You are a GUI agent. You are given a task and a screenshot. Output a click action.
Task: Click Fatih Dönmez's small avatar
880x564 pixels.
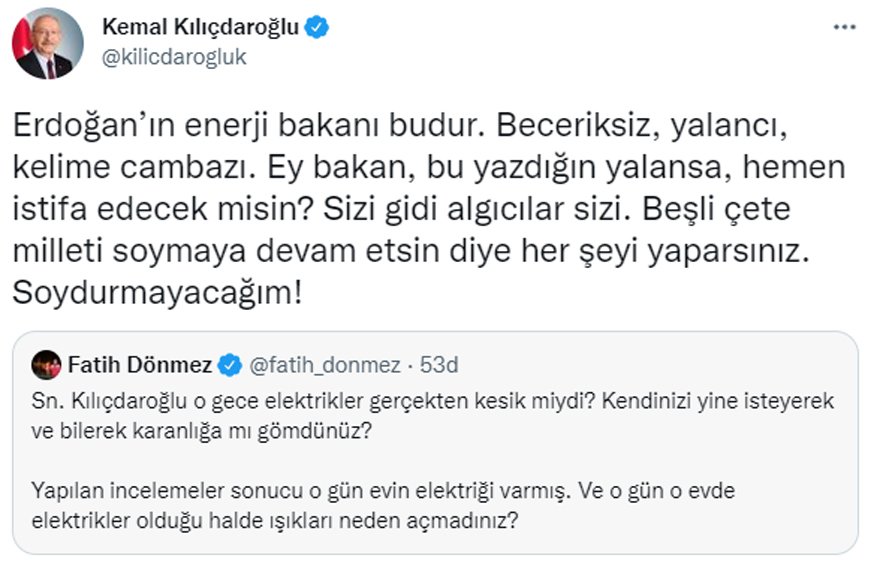click(x=45, y=365)
